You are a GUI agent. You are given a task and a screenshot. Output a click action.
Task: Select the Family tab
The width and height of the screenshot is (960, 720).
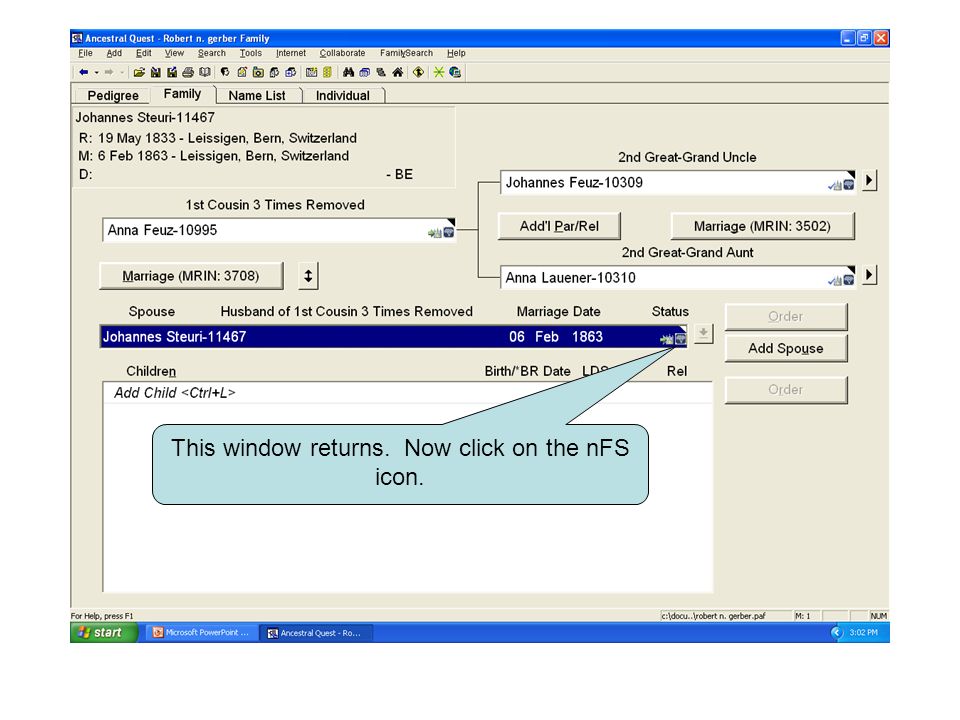[182, 94]
